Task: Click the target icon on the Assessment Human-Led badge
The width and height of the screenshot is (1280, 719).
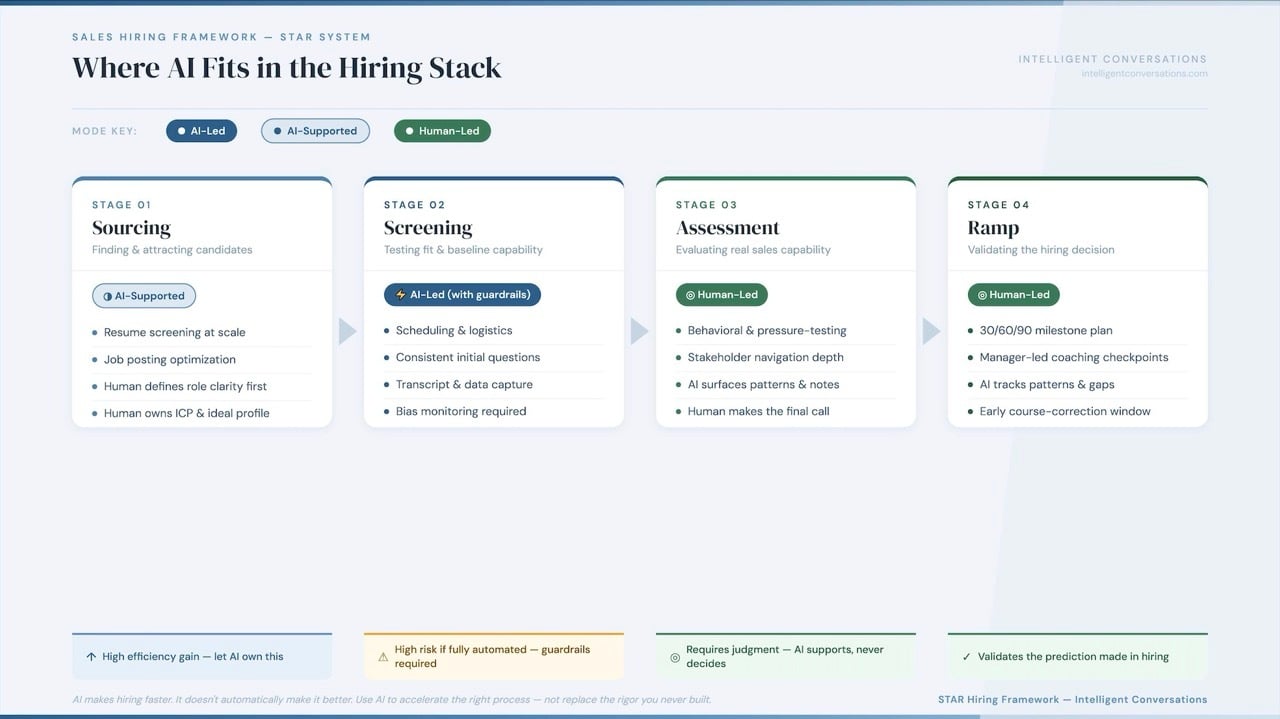Action: [x=689, y=294]
